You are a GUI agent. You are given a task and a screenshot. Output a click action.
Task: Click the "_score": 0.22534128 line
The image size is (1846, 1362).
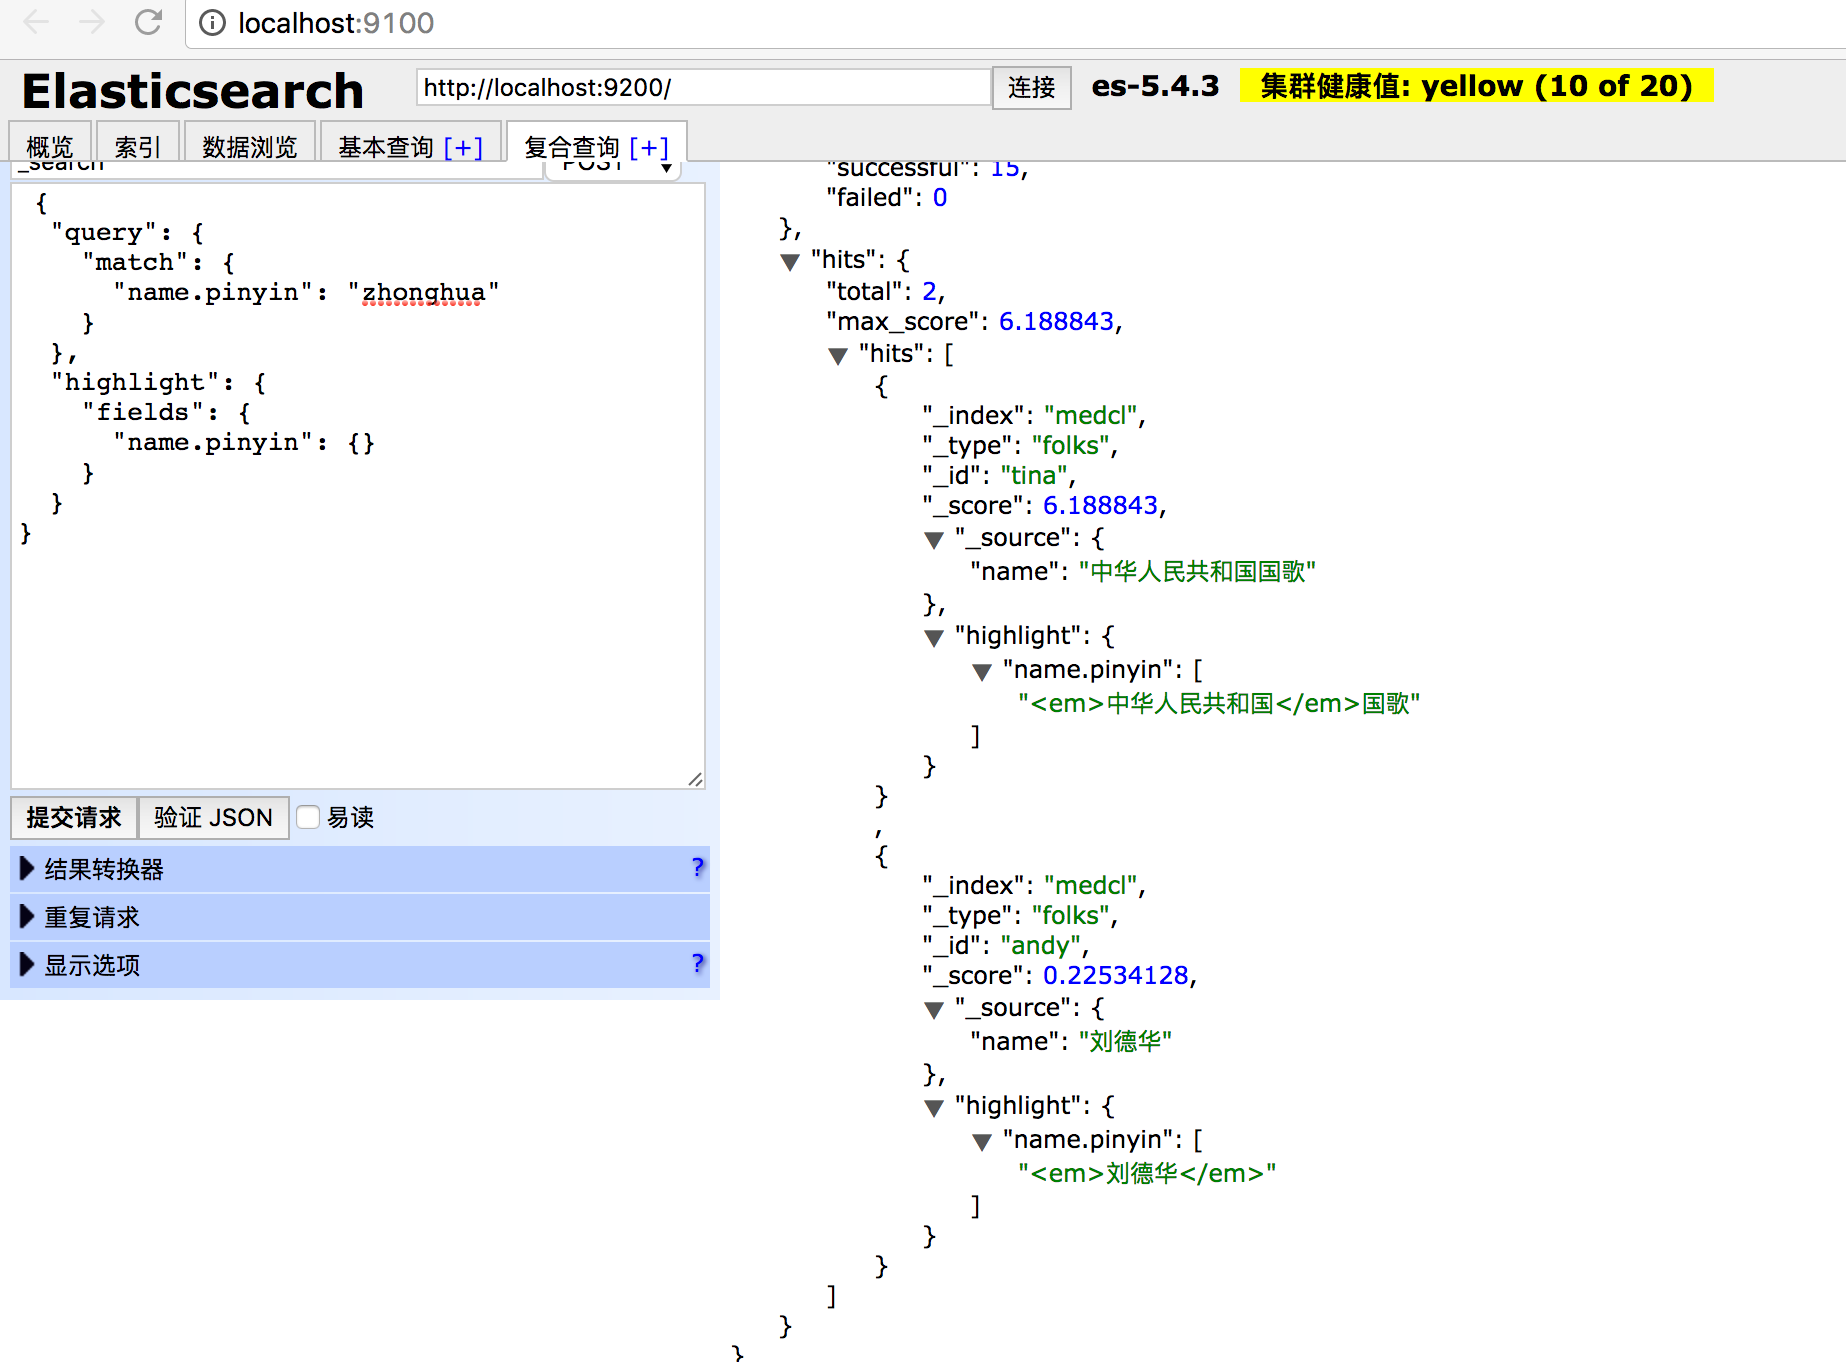tap(1060, 975)
